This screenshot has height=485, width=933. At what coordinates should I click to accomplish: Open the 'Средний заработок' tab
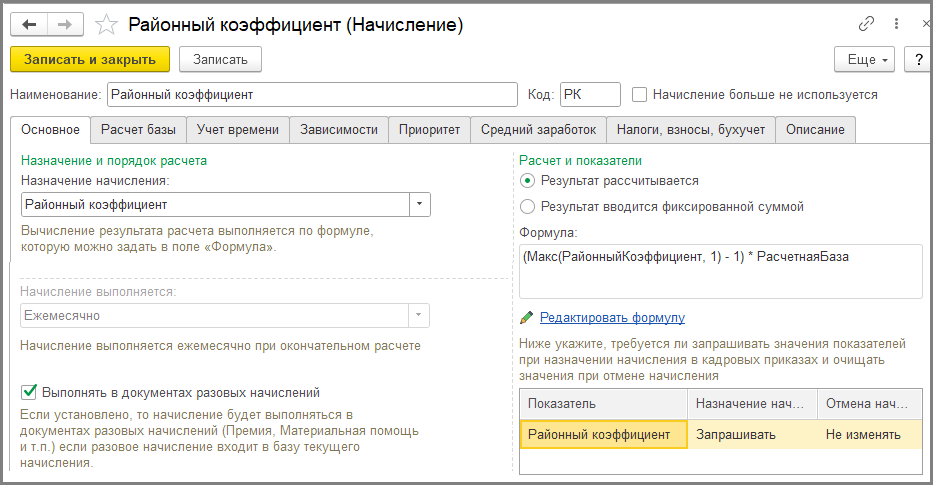point(538,130)
